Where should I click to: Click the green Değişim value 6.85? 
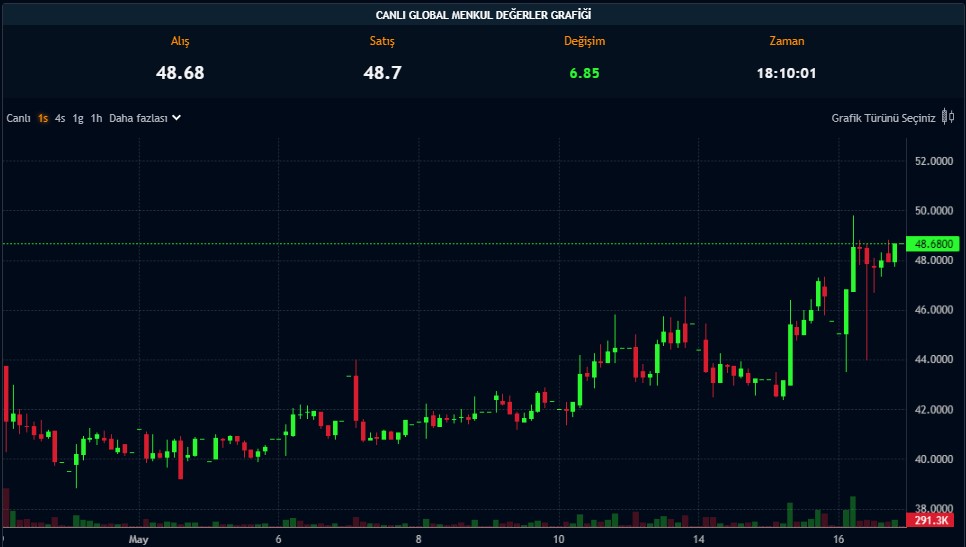point(583,73)
